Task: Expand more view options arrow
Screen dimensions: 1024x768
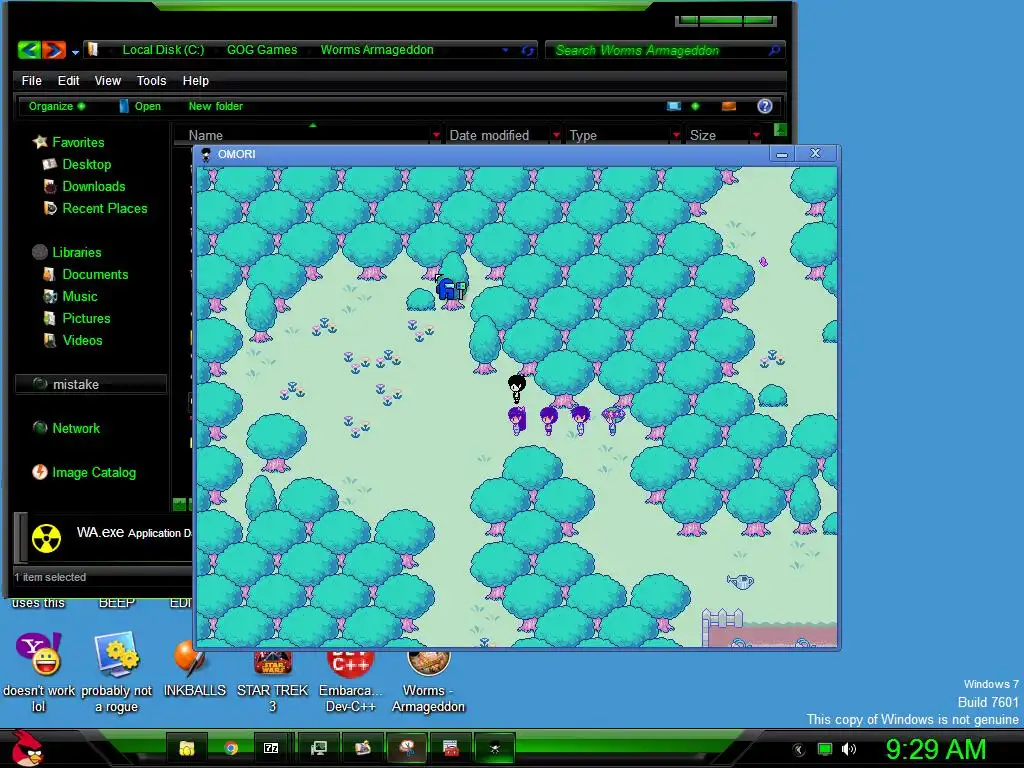Action: [x=695, y=106]
